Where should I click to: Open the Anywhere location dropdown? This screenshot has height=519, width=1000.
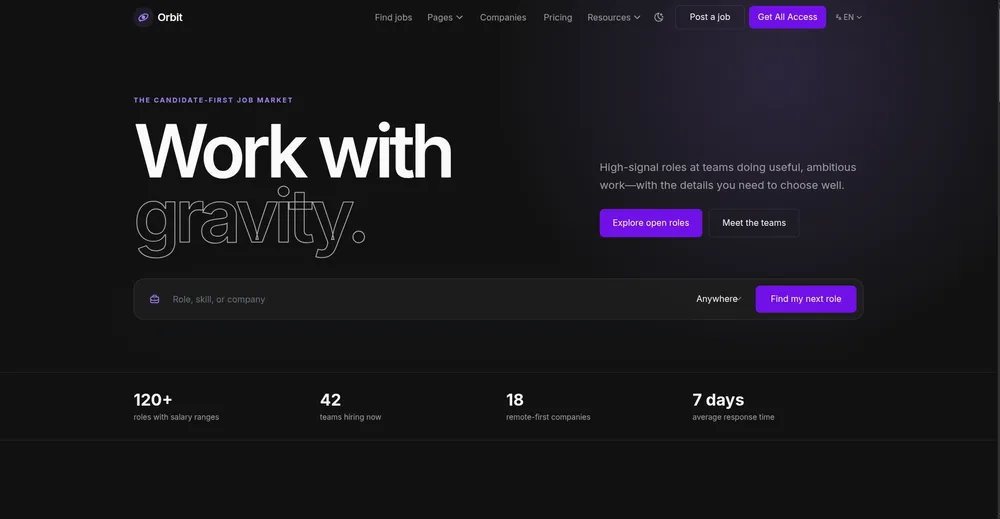[x=719, y=299]
